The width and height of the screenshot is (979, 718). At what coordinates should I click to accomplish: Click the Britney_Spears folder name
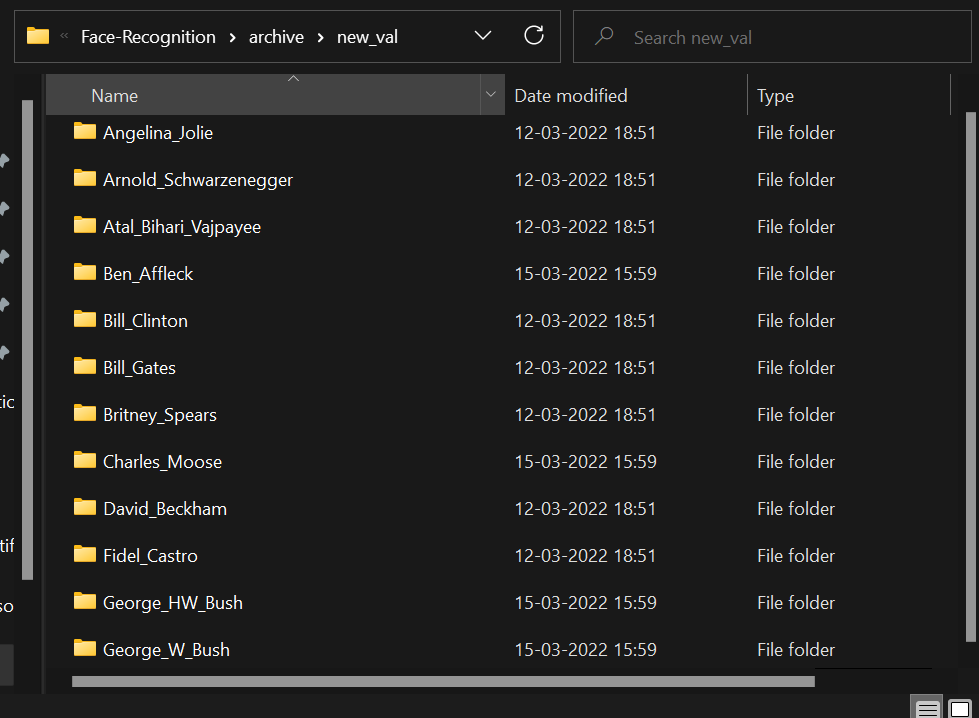160,415
